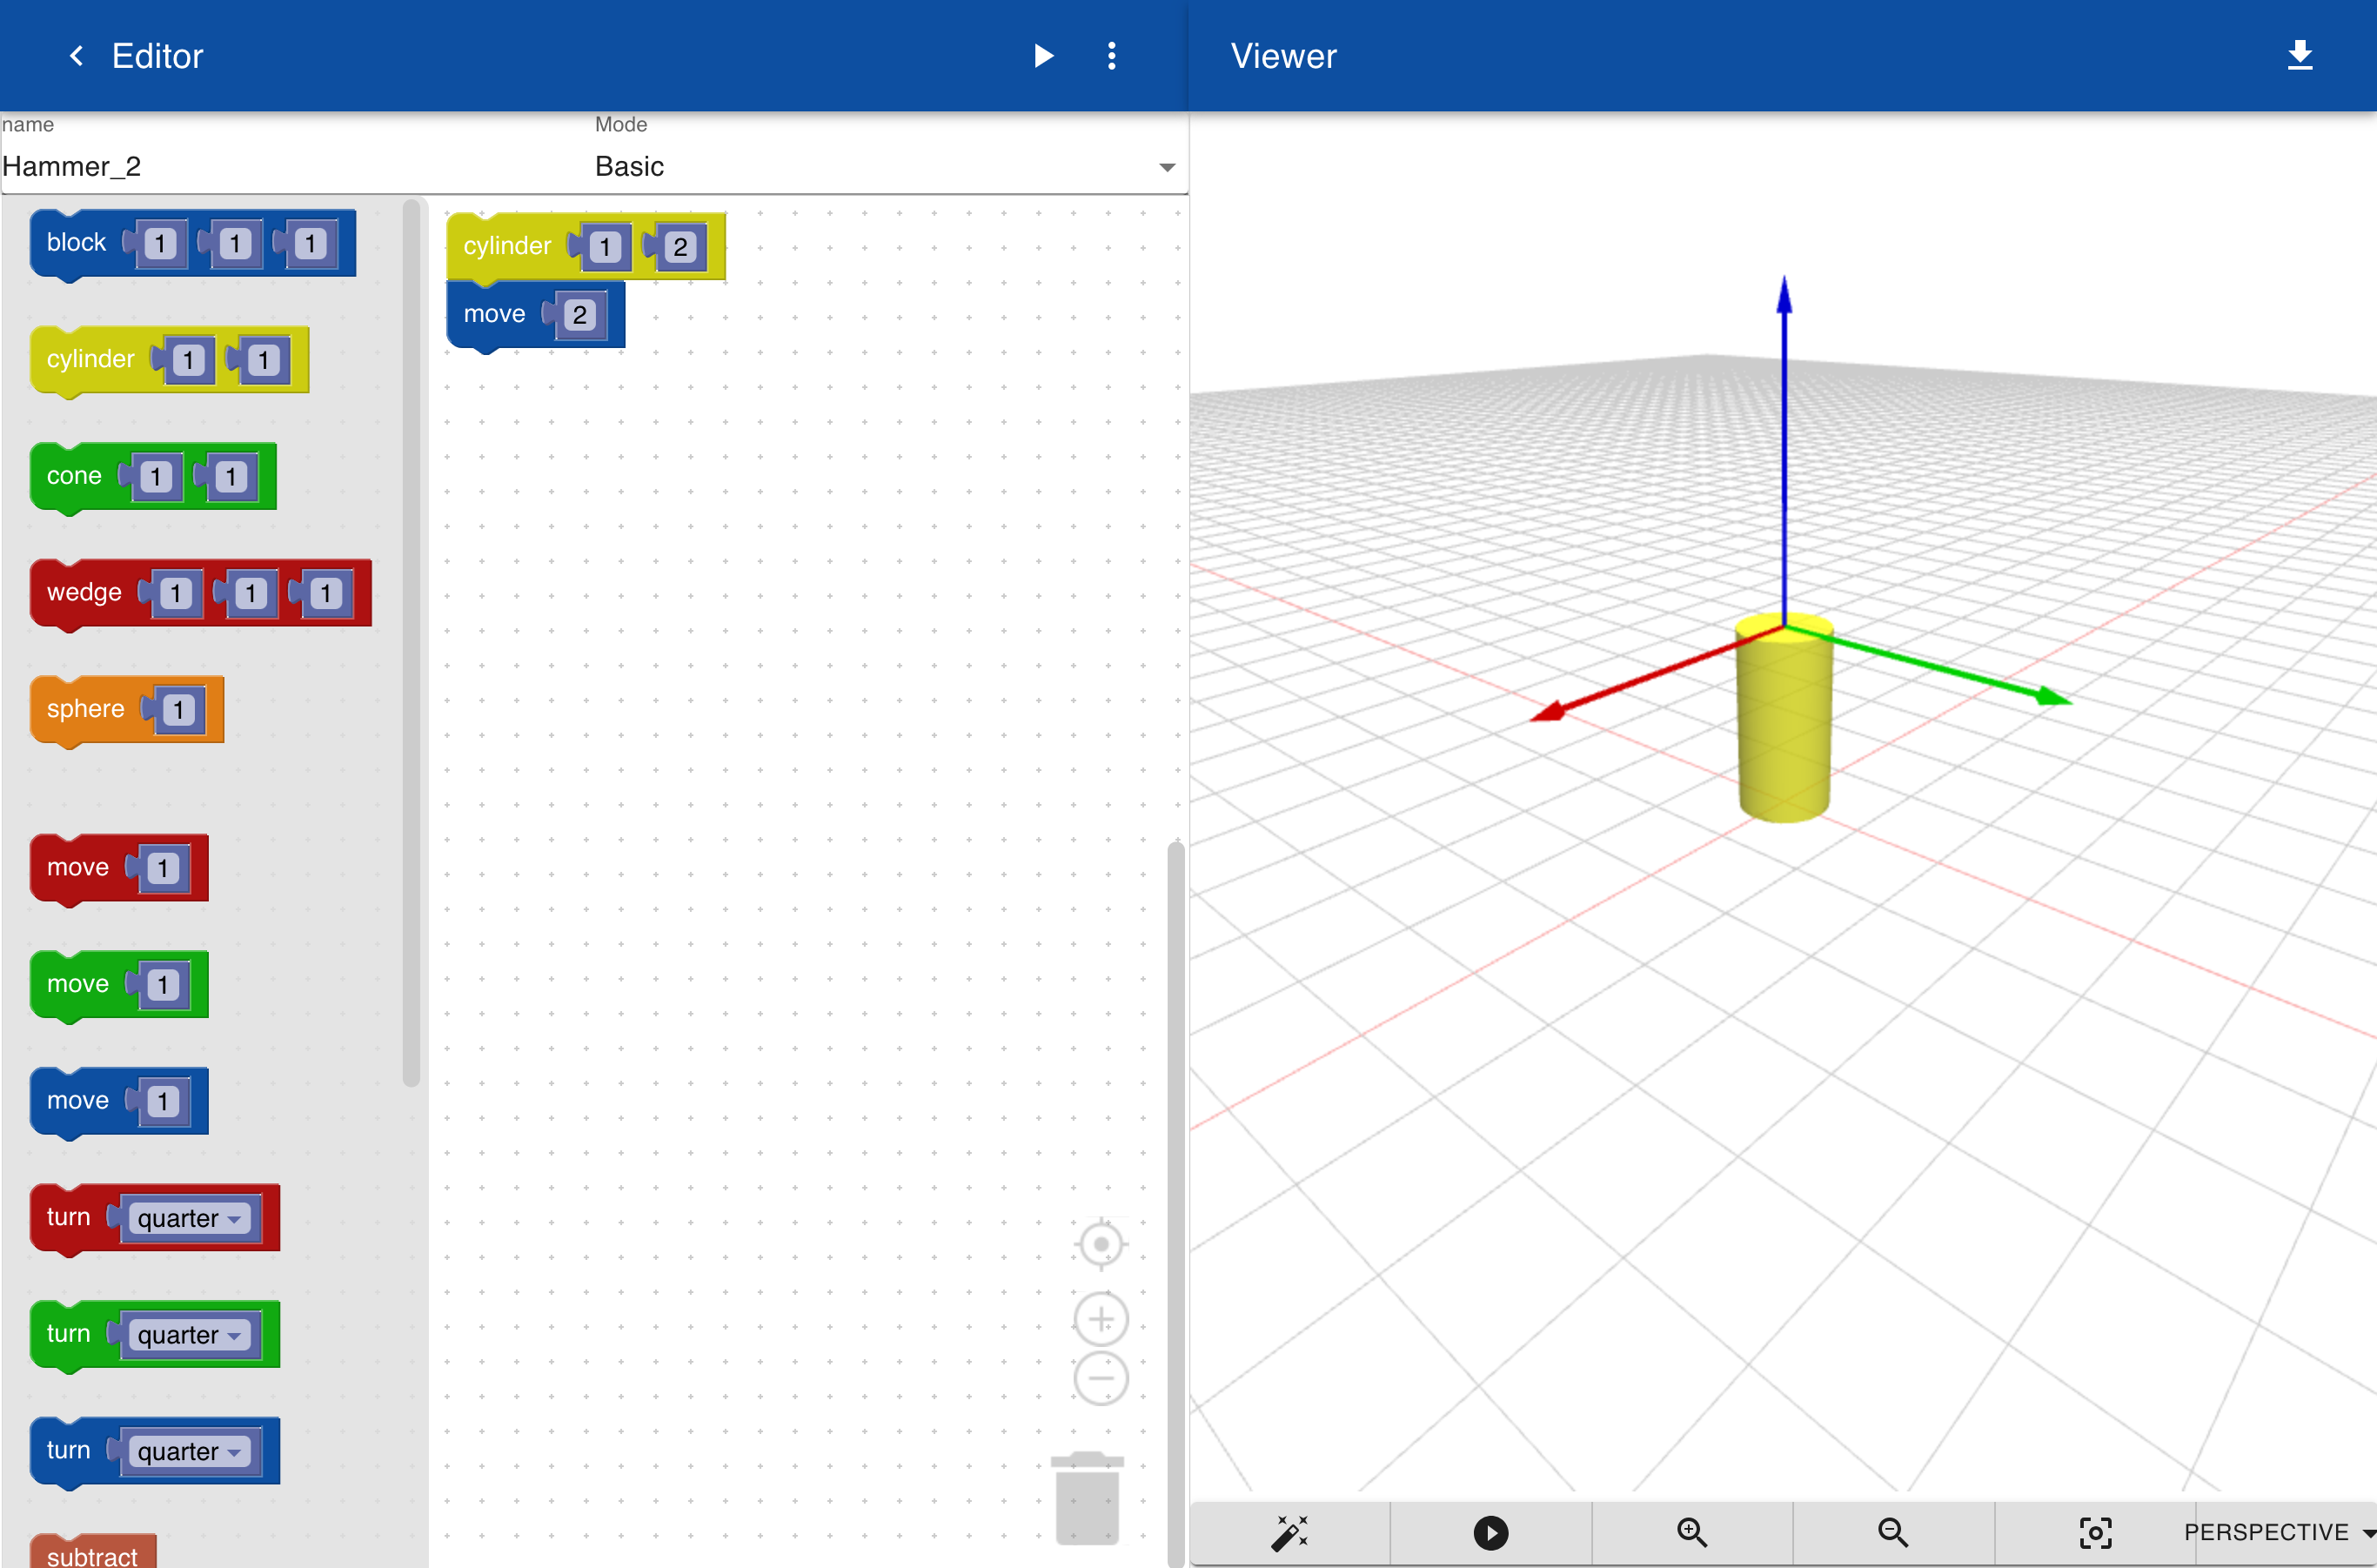Open quarter dropdown on red turn block
The image size is (2377, 1568).
point(190,1218)
